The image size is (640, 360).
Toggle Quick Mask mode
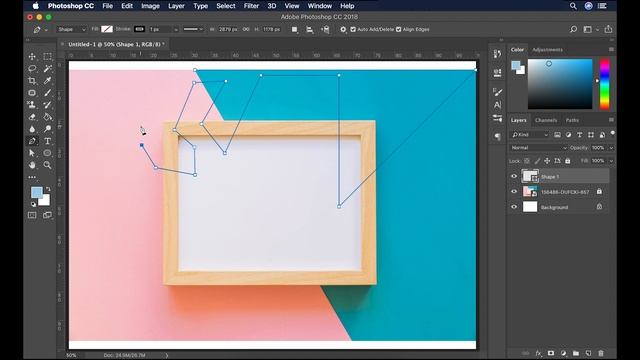[32, 215]
